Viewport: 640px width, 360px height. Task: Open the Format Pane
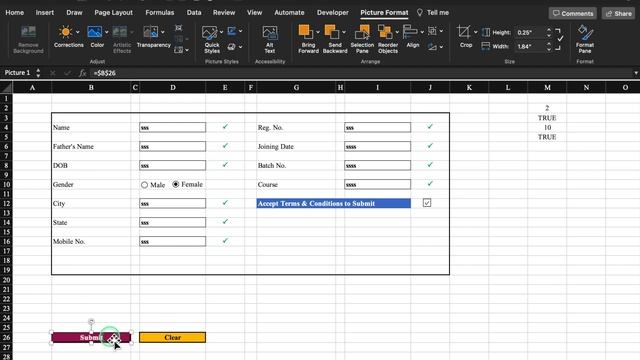585,39
